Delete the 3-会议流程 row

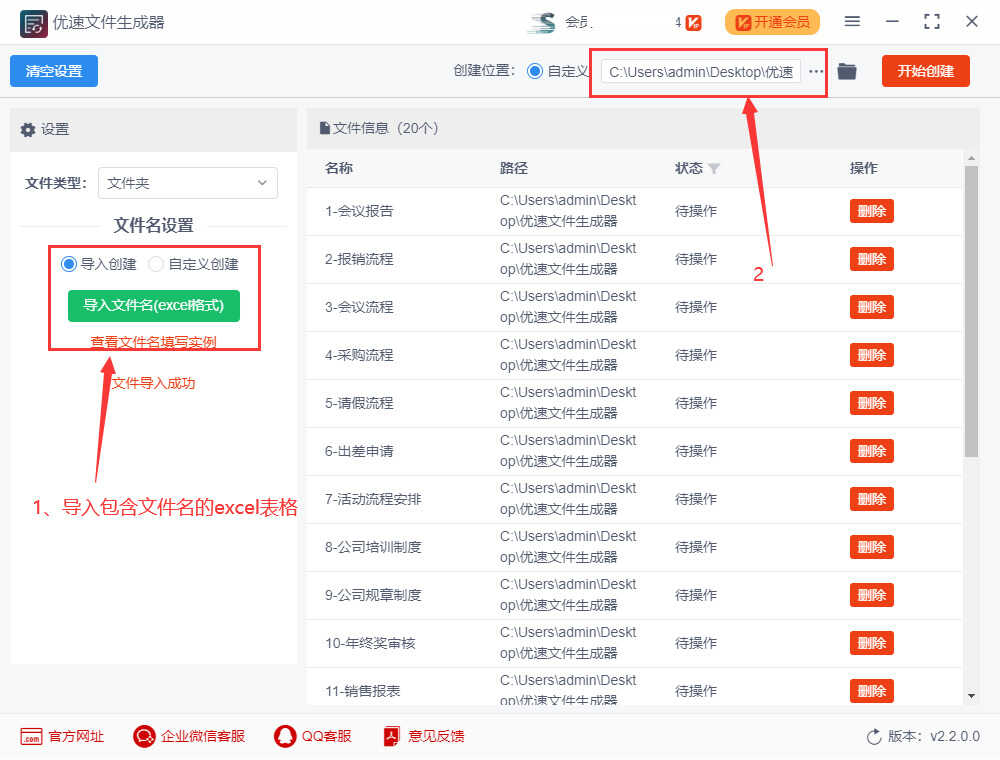pyautogui.click(x=871, y=307)
